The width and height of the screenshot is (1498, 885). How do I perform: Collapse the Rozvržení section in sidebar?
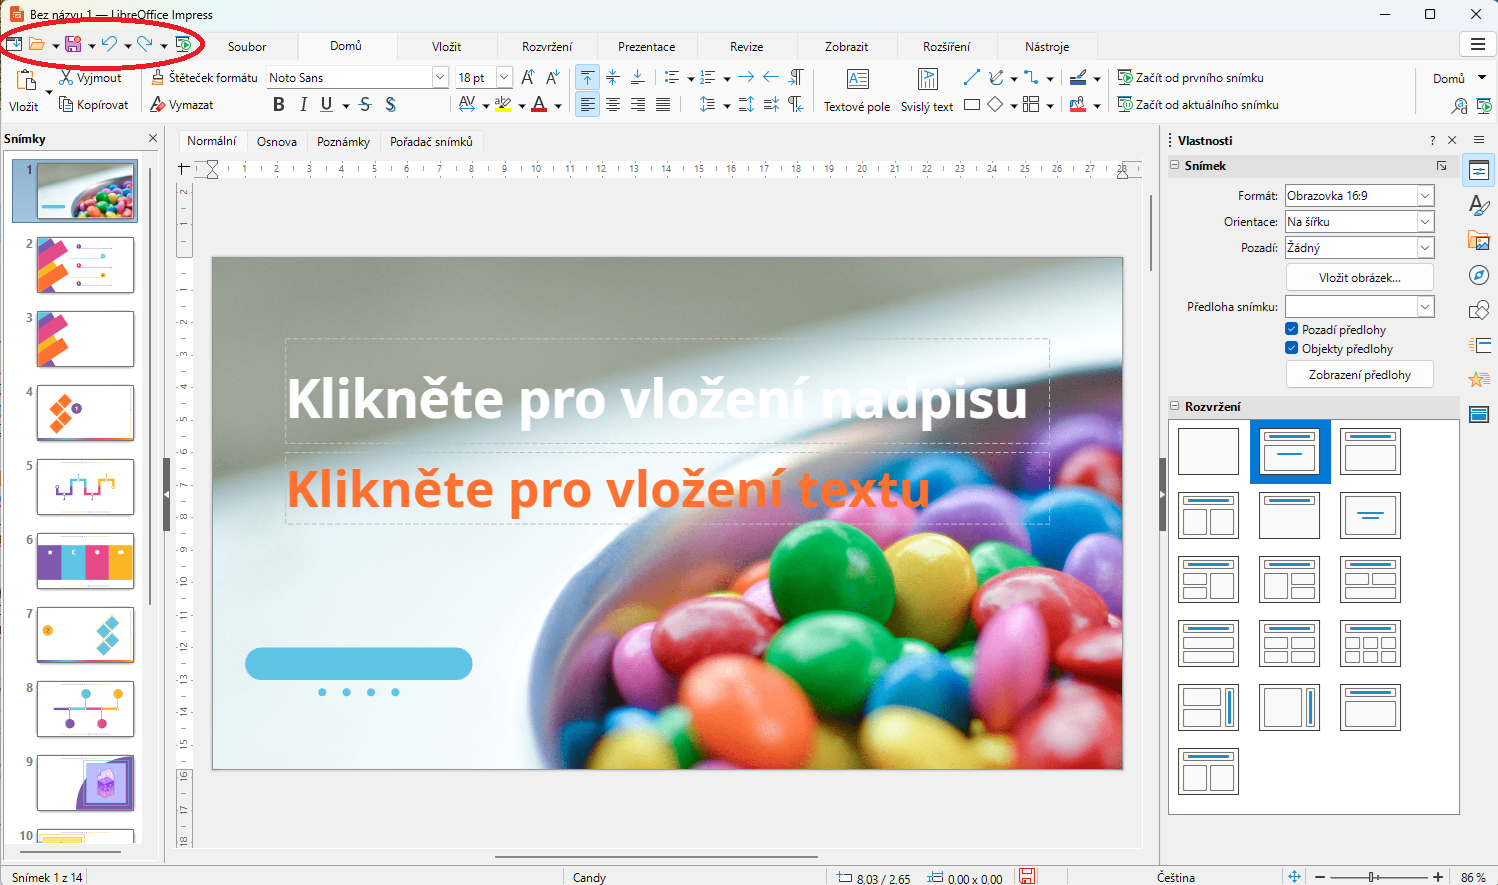(1175, 406)
